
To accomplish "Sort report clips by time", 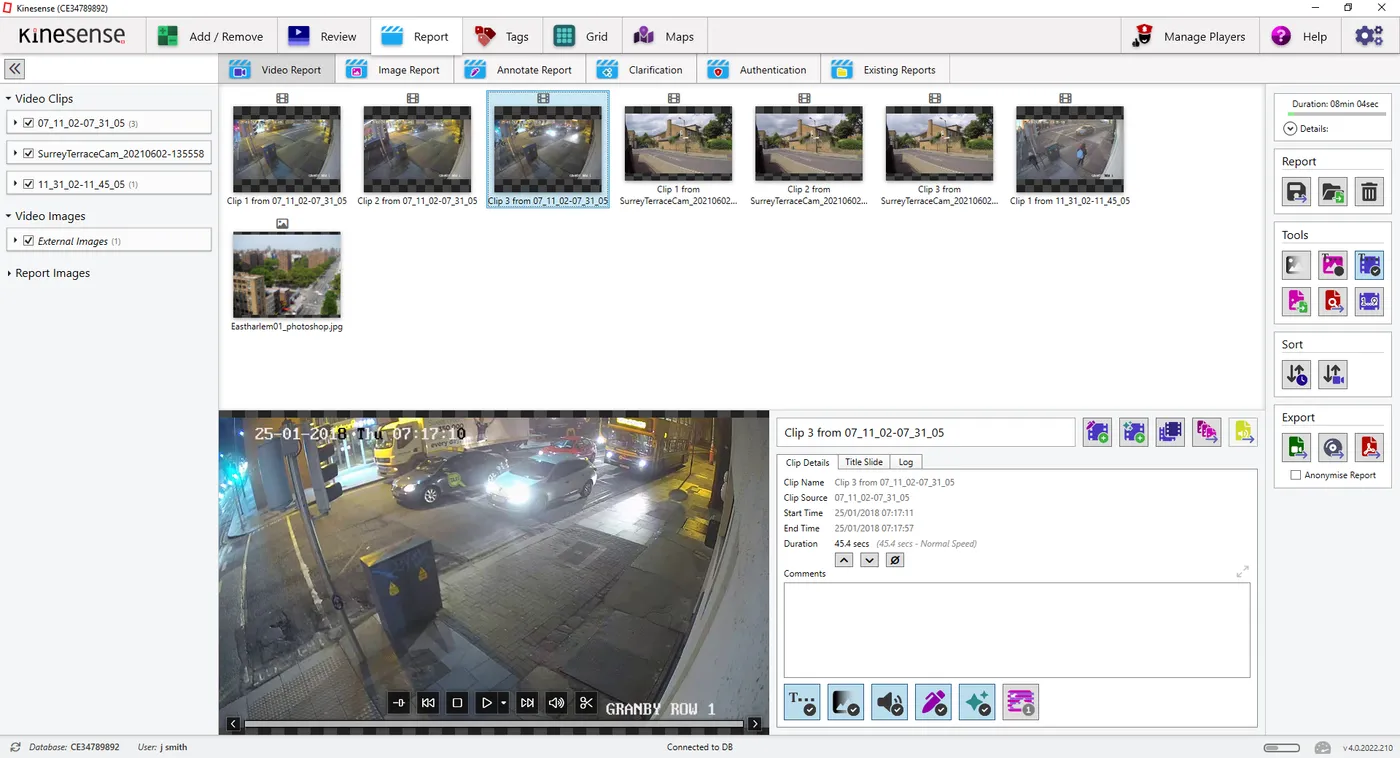I will (1297, 374).
